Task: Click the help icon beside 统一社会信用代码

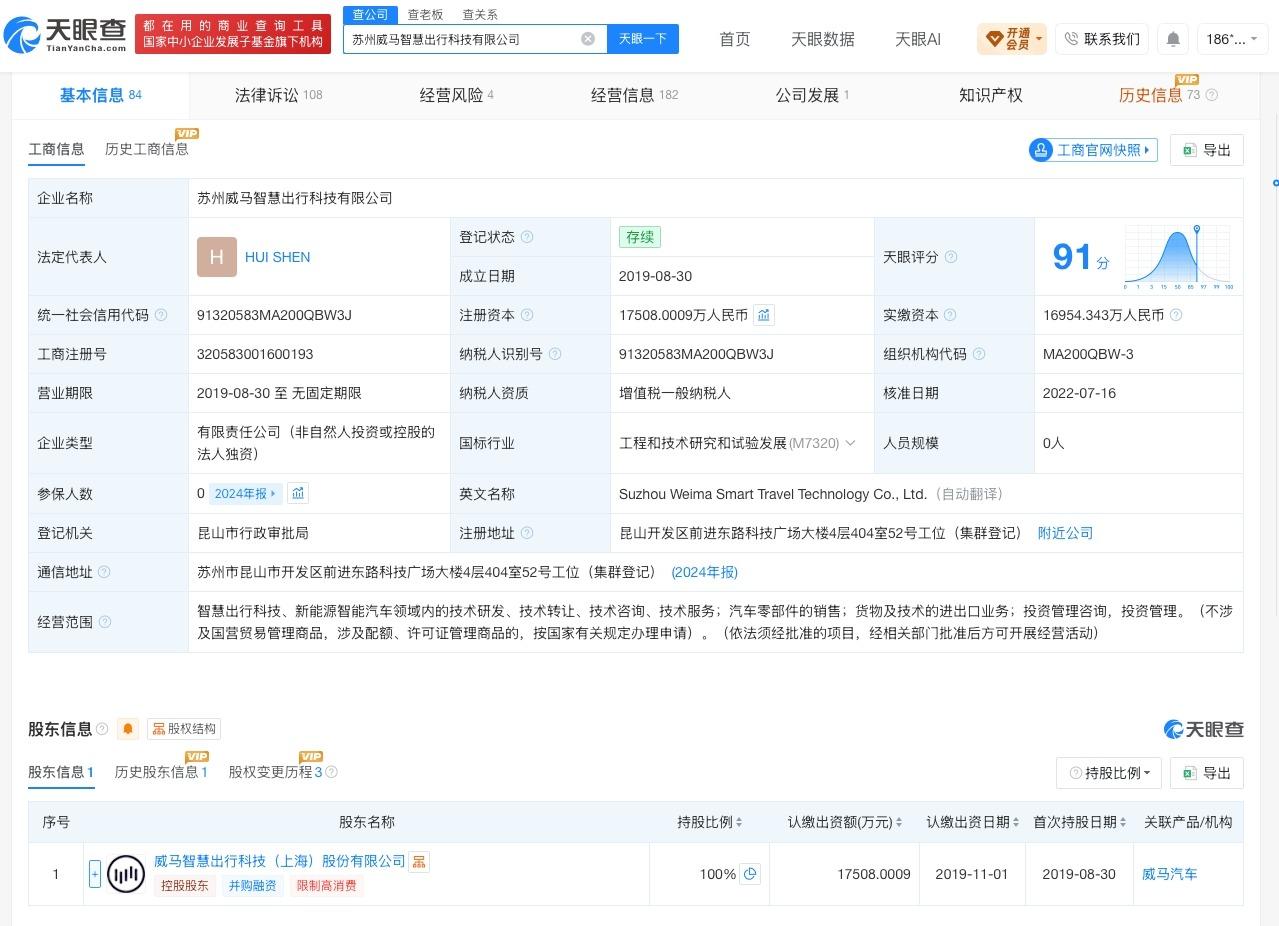Action: click(161, 315)
